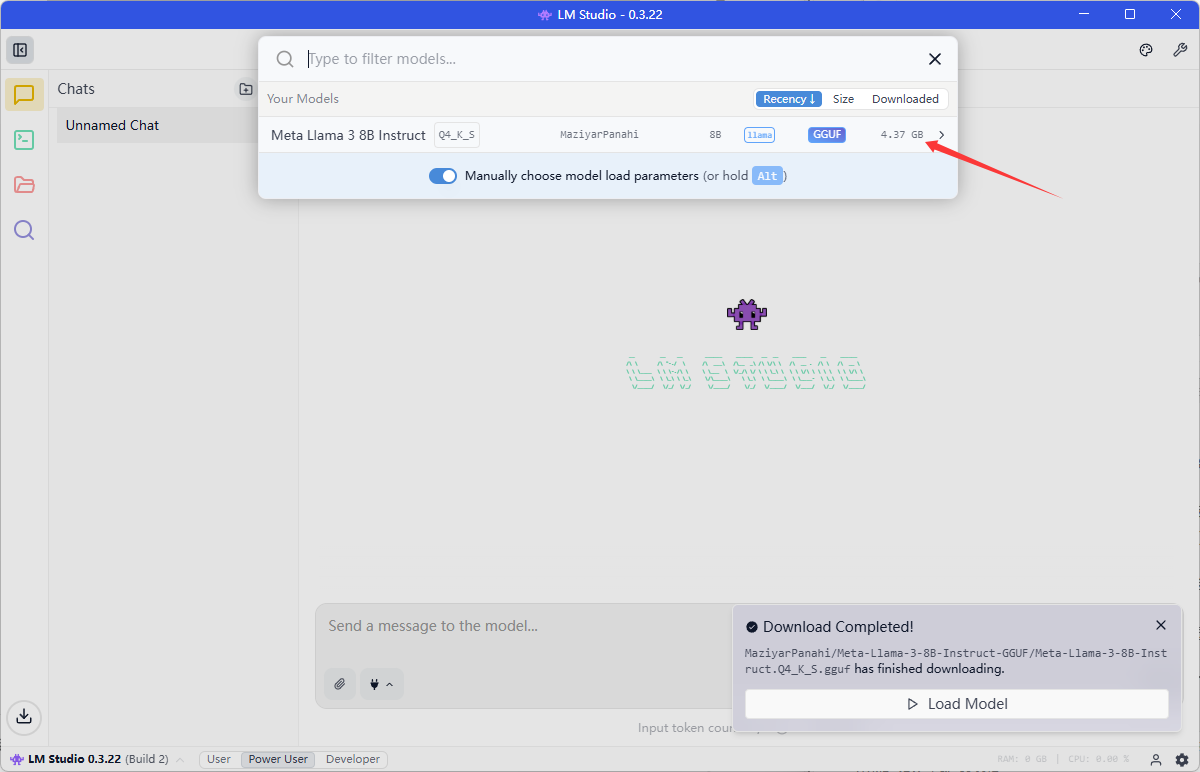Open the Discover magnifier sidebar icon
This screenshot has height=772, width=1200.
point(24,231)
